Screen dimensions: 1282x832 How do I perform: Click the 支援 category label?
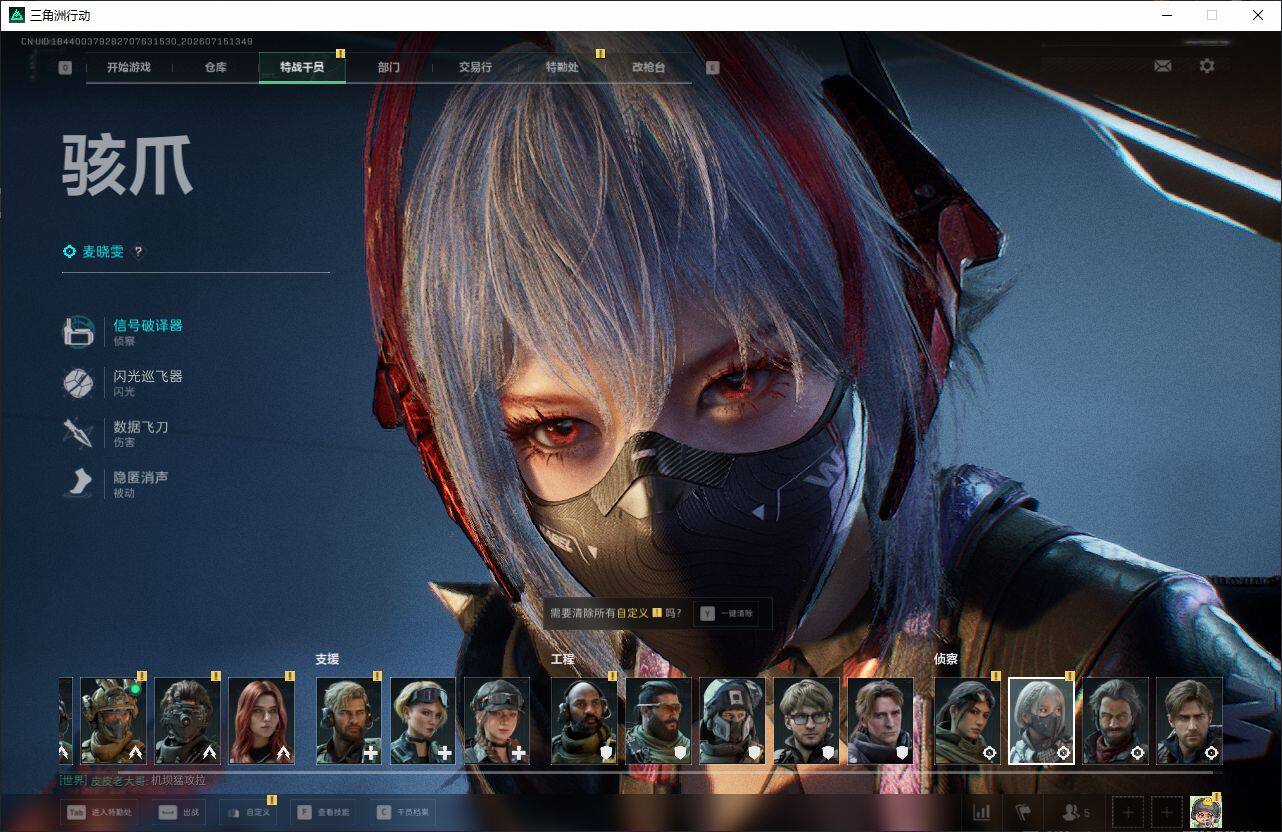pyautogui.click(x=327, y=659)
